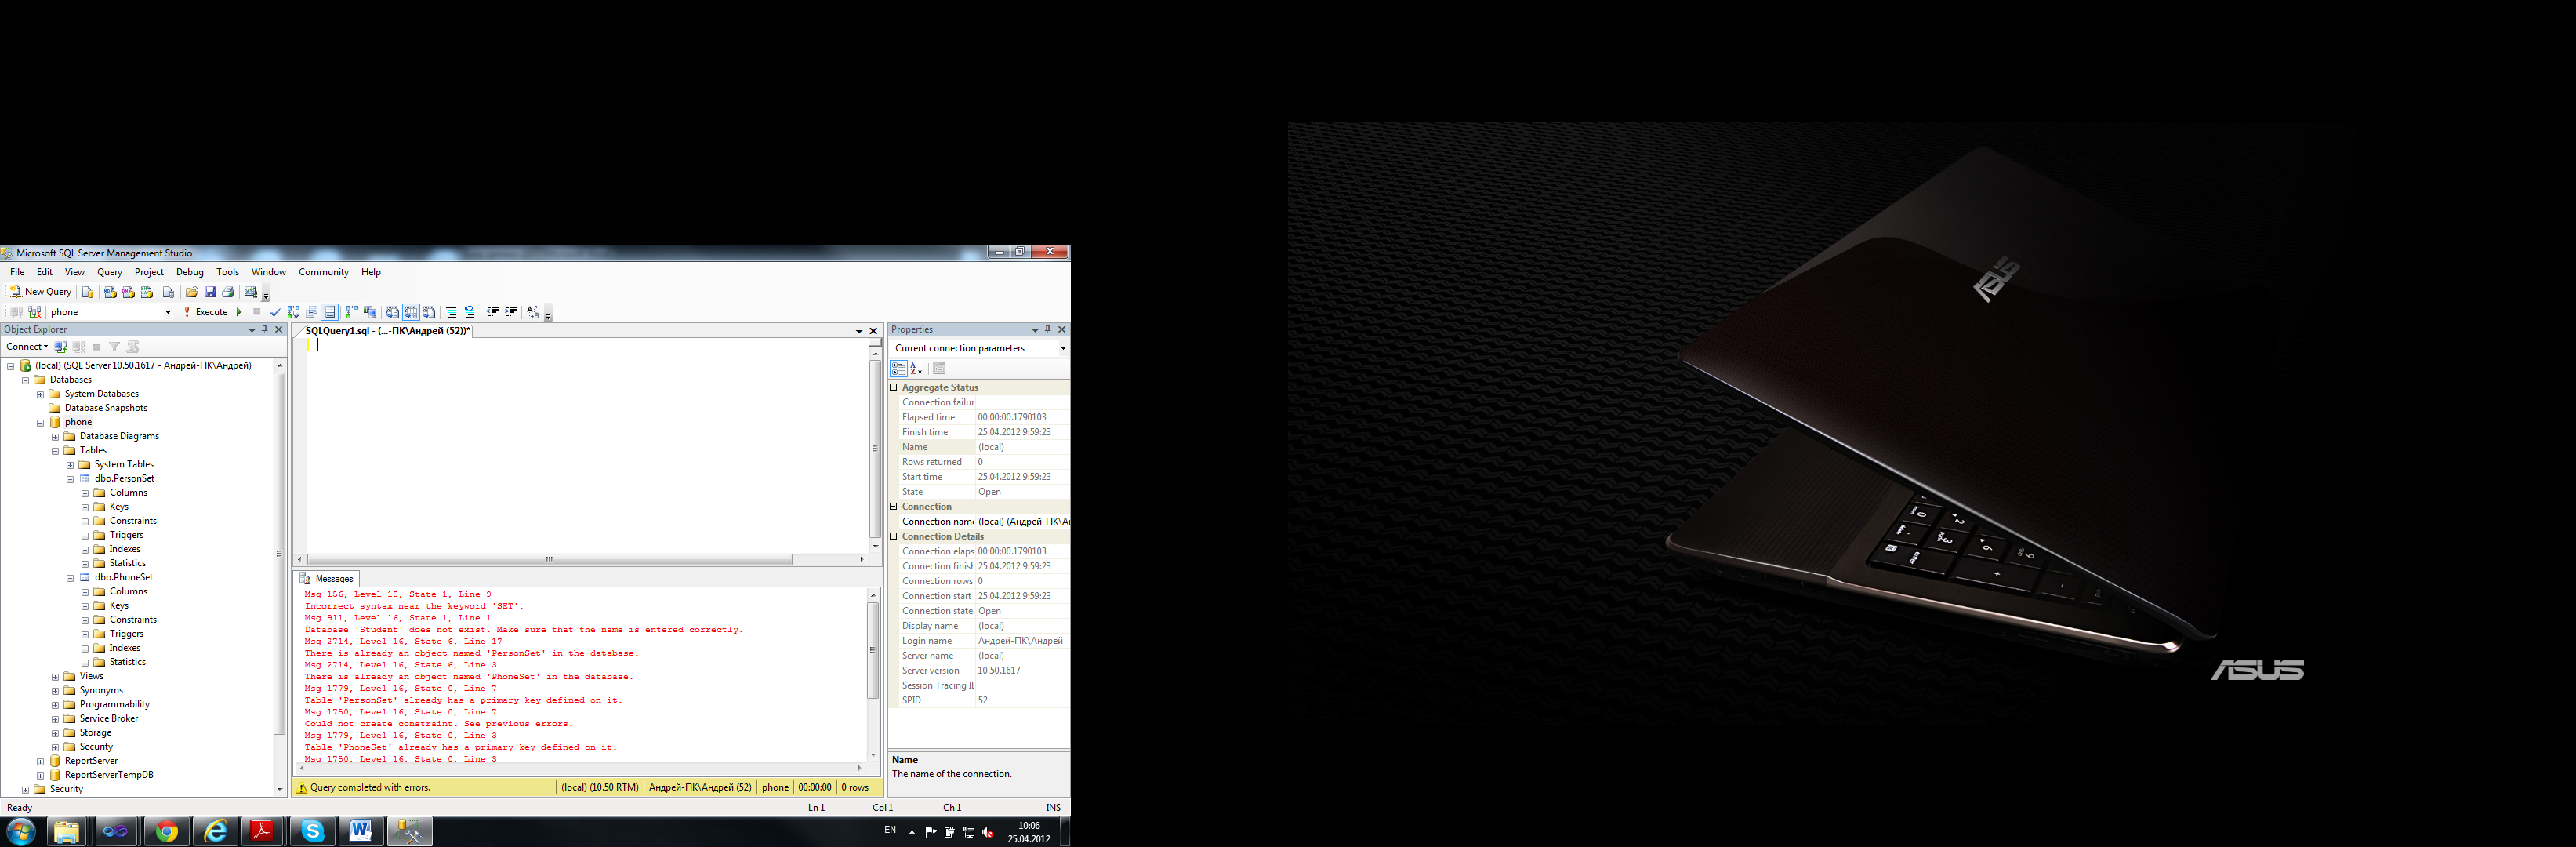Screen dimensions: 2576x847
Task: Click the Open File folder icon
Action: (191, 292)
